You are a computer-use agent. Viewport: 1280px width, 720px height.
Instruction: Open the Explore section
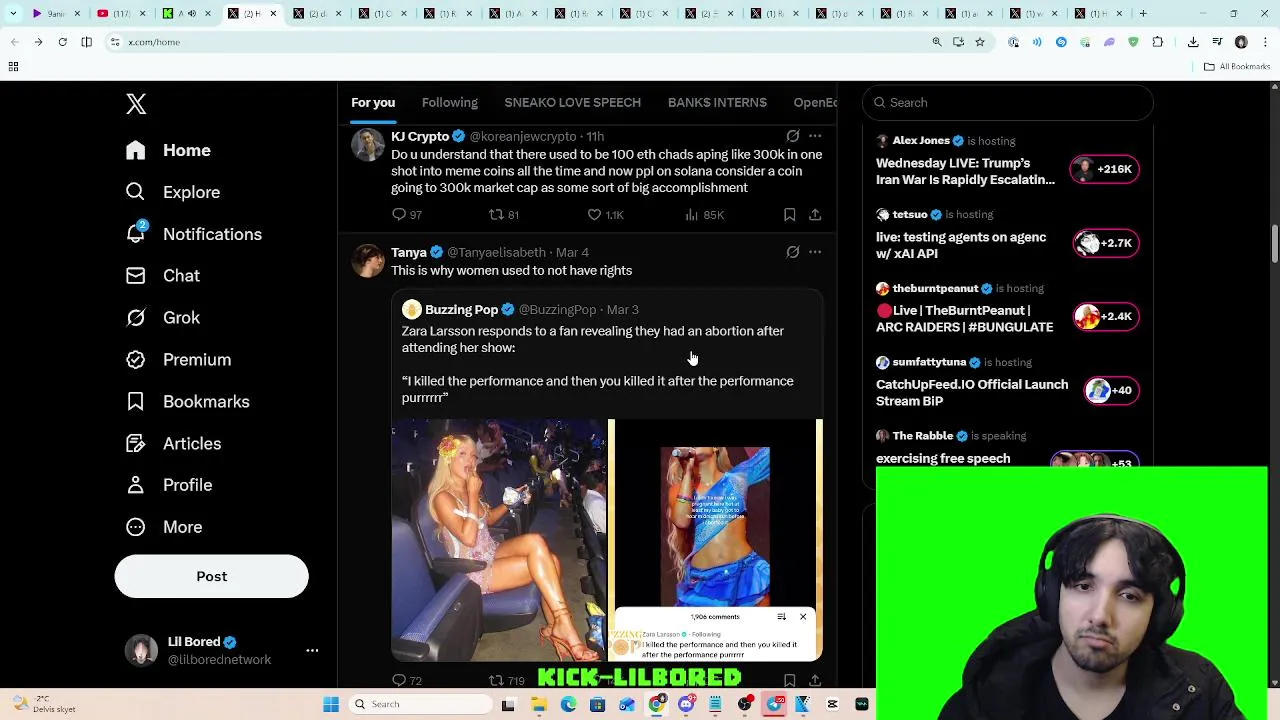(173, 192)
